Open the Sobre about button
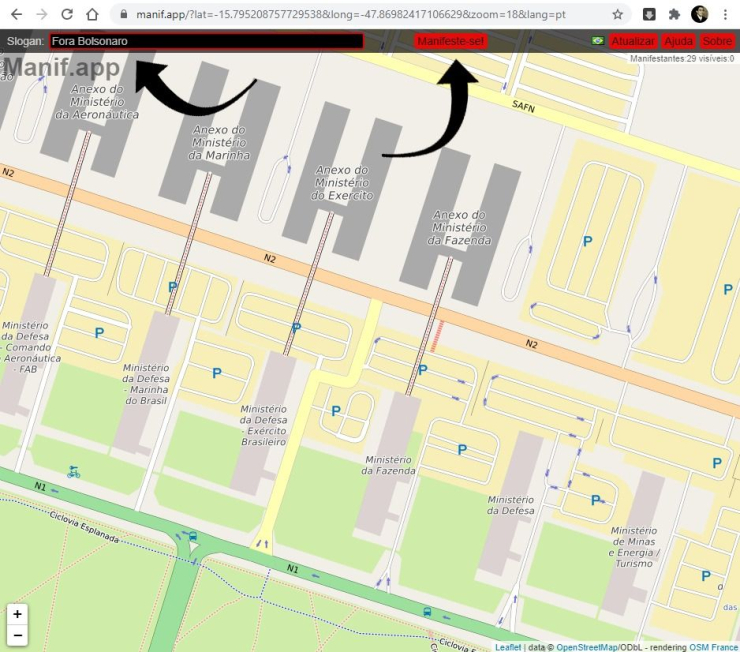 [717, 41]
